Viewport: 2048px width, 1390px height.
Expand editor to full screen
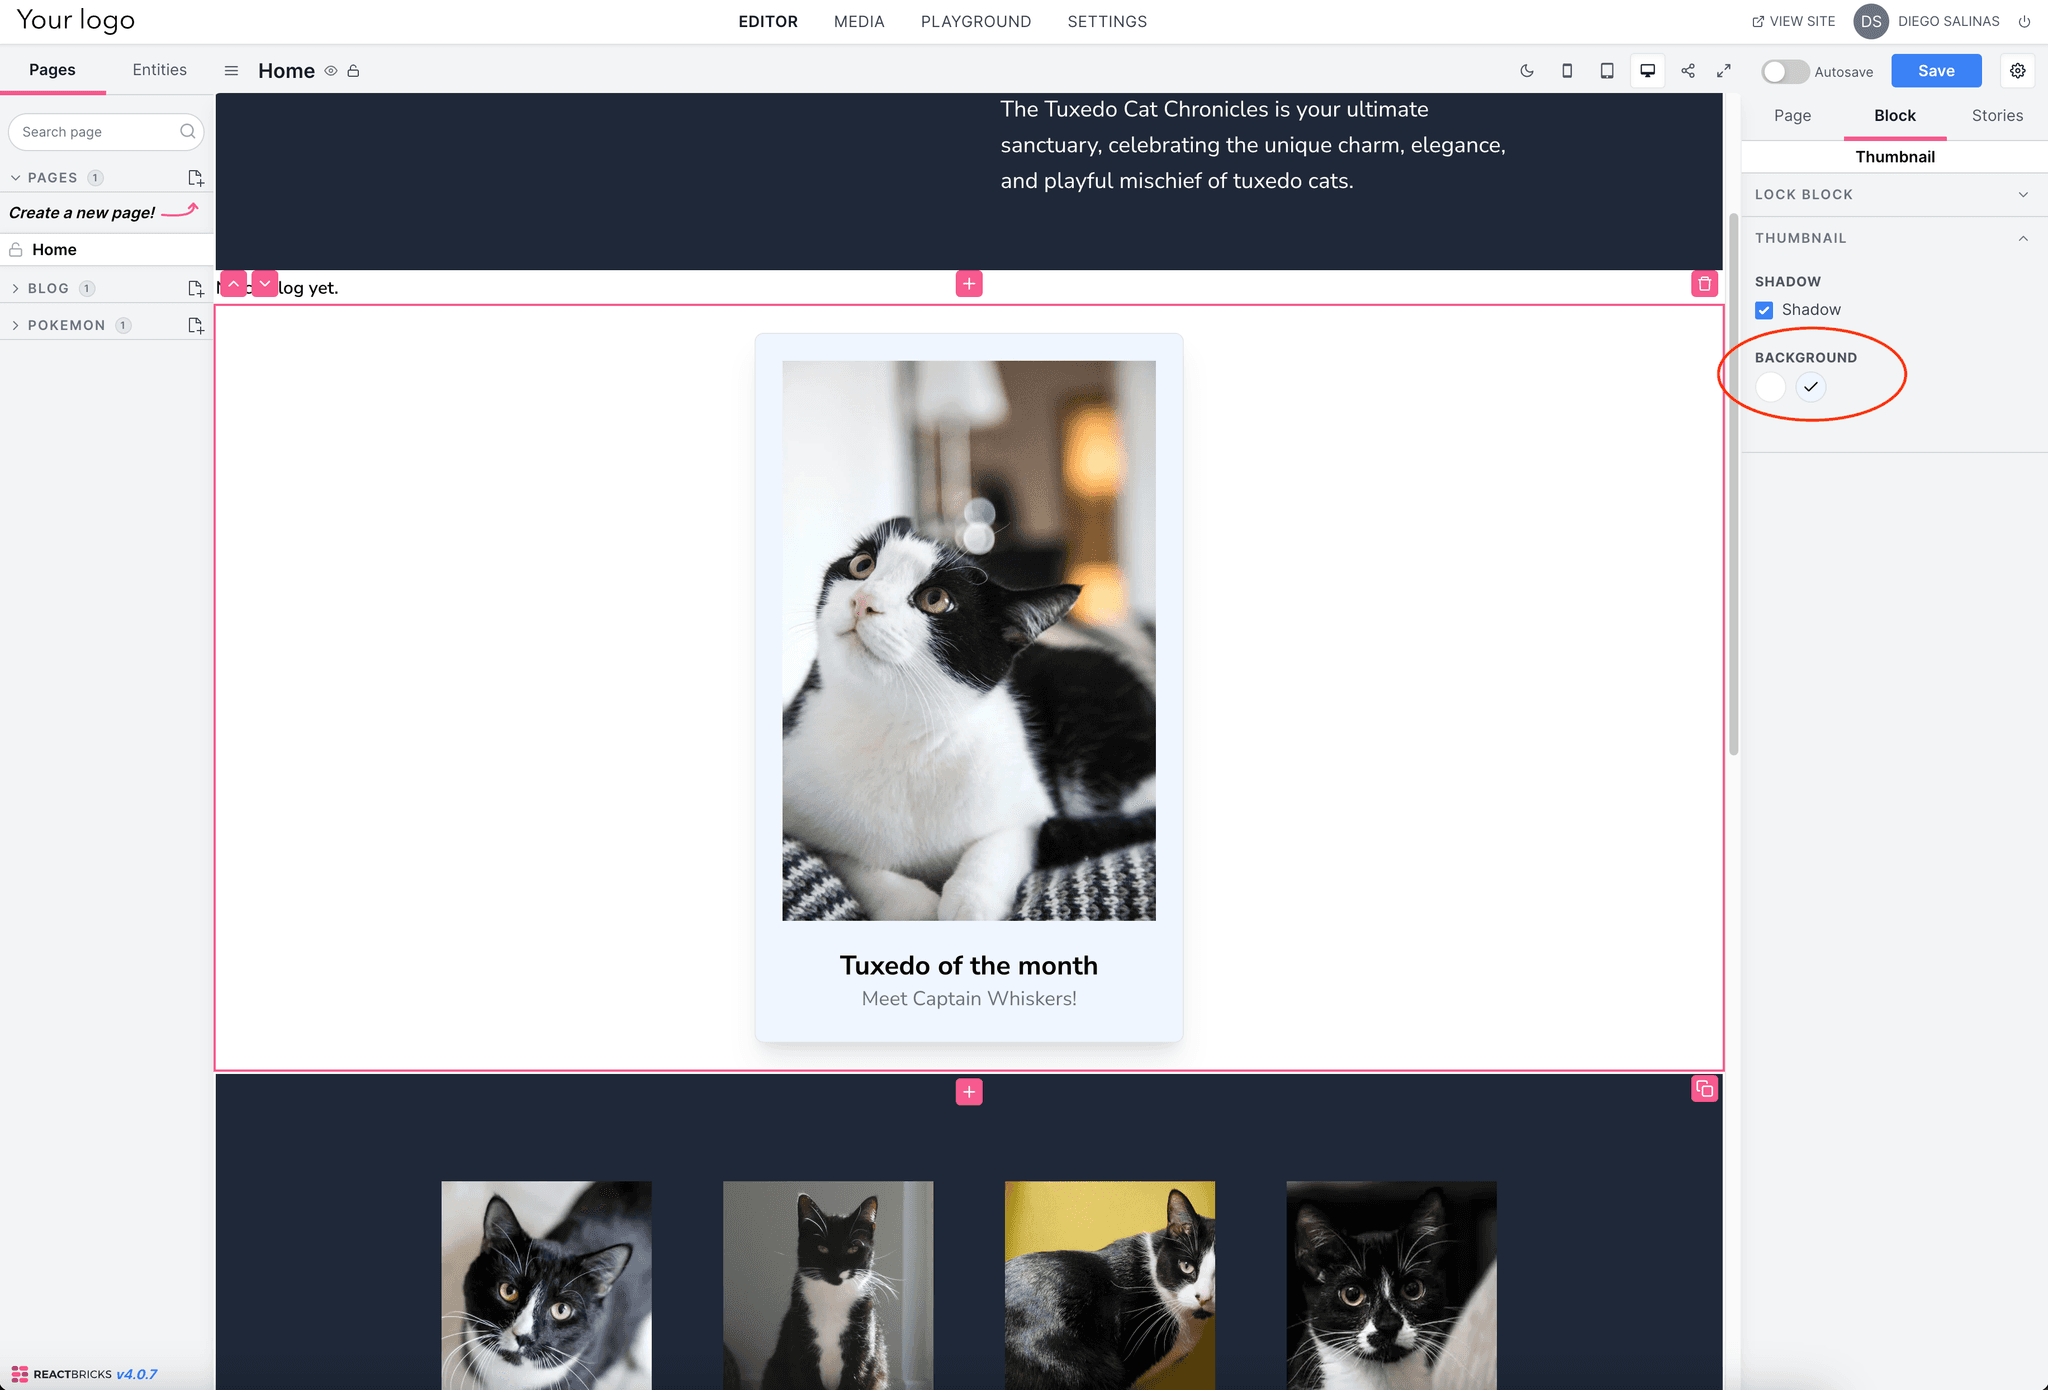coord(1724,71)
